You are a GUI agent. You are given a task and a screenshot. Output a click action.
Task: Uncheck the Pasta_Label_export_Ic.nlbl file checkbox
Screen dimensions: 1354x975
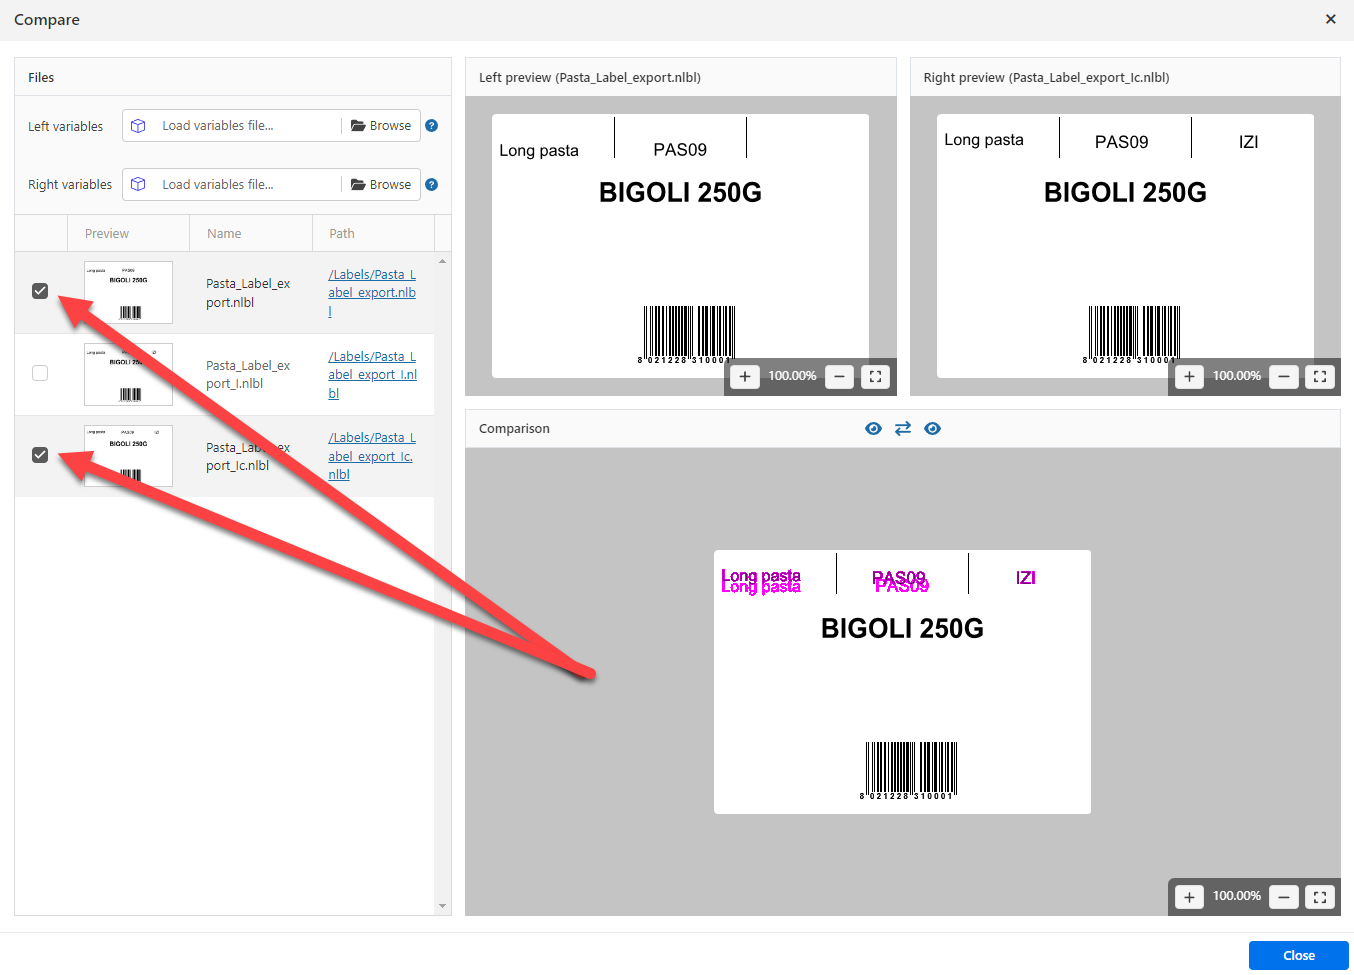[40, 455]
